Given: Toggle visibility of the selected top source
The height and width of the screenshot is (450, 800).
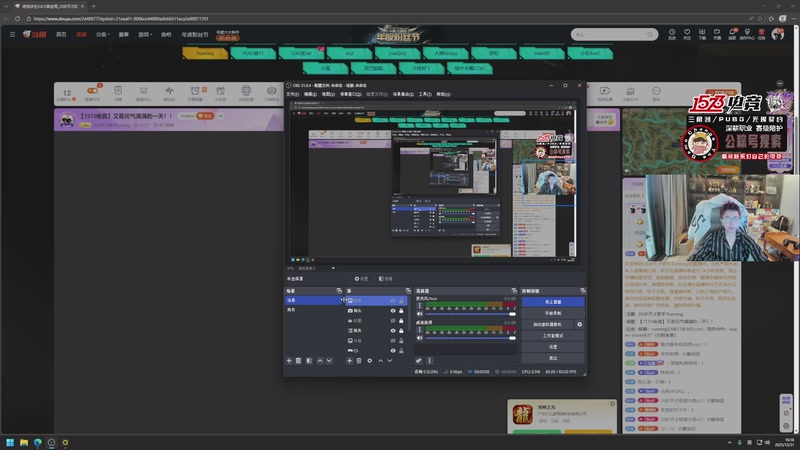Looking at the screenshot, I should (393, 301).
